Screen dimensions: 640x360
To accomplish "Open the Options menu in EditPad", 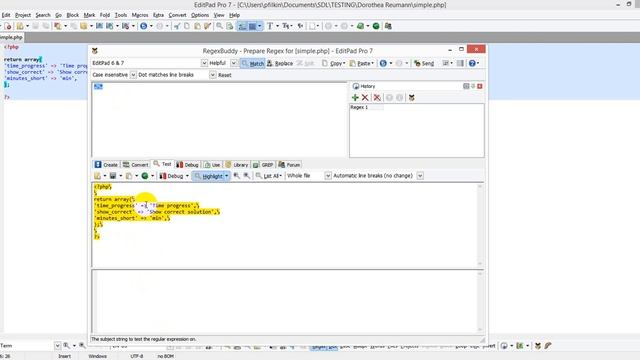I will click(200, 15).
